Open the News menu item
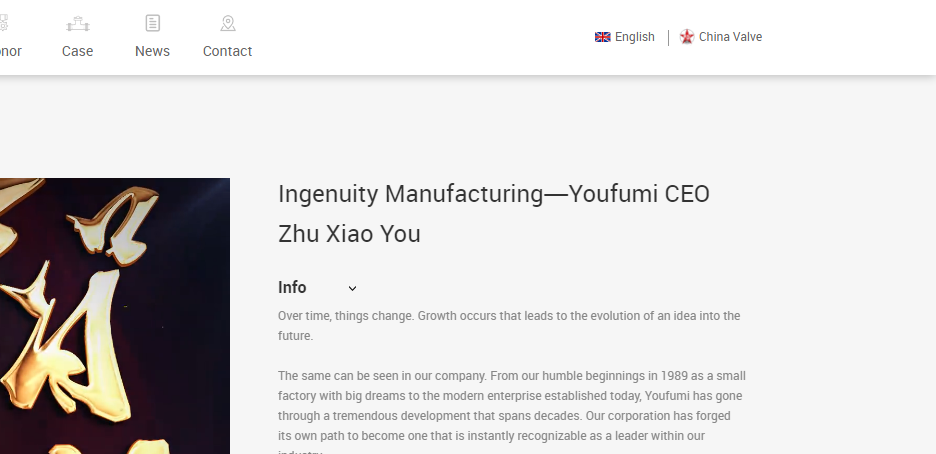Image resolution: width=936 pixels, height=454 pixels. pyautogui.click(x=152, y=51)
